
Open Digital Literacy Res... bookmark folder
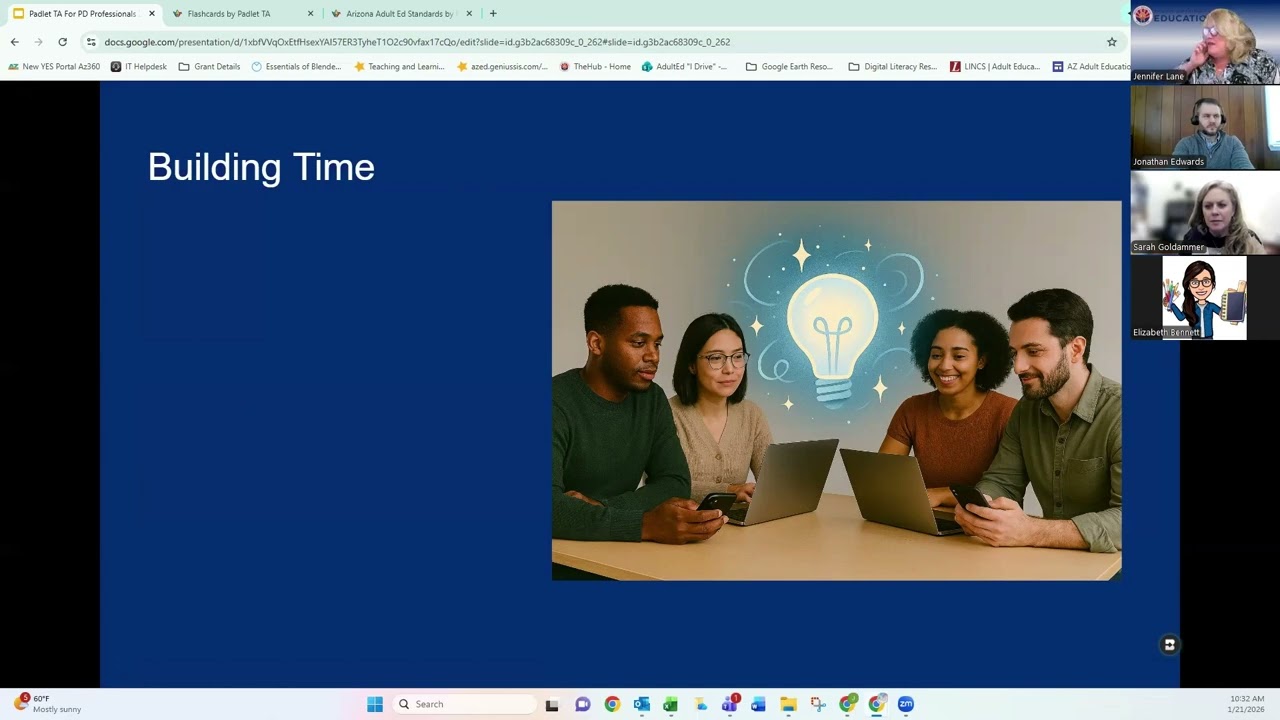click(892, 67)
